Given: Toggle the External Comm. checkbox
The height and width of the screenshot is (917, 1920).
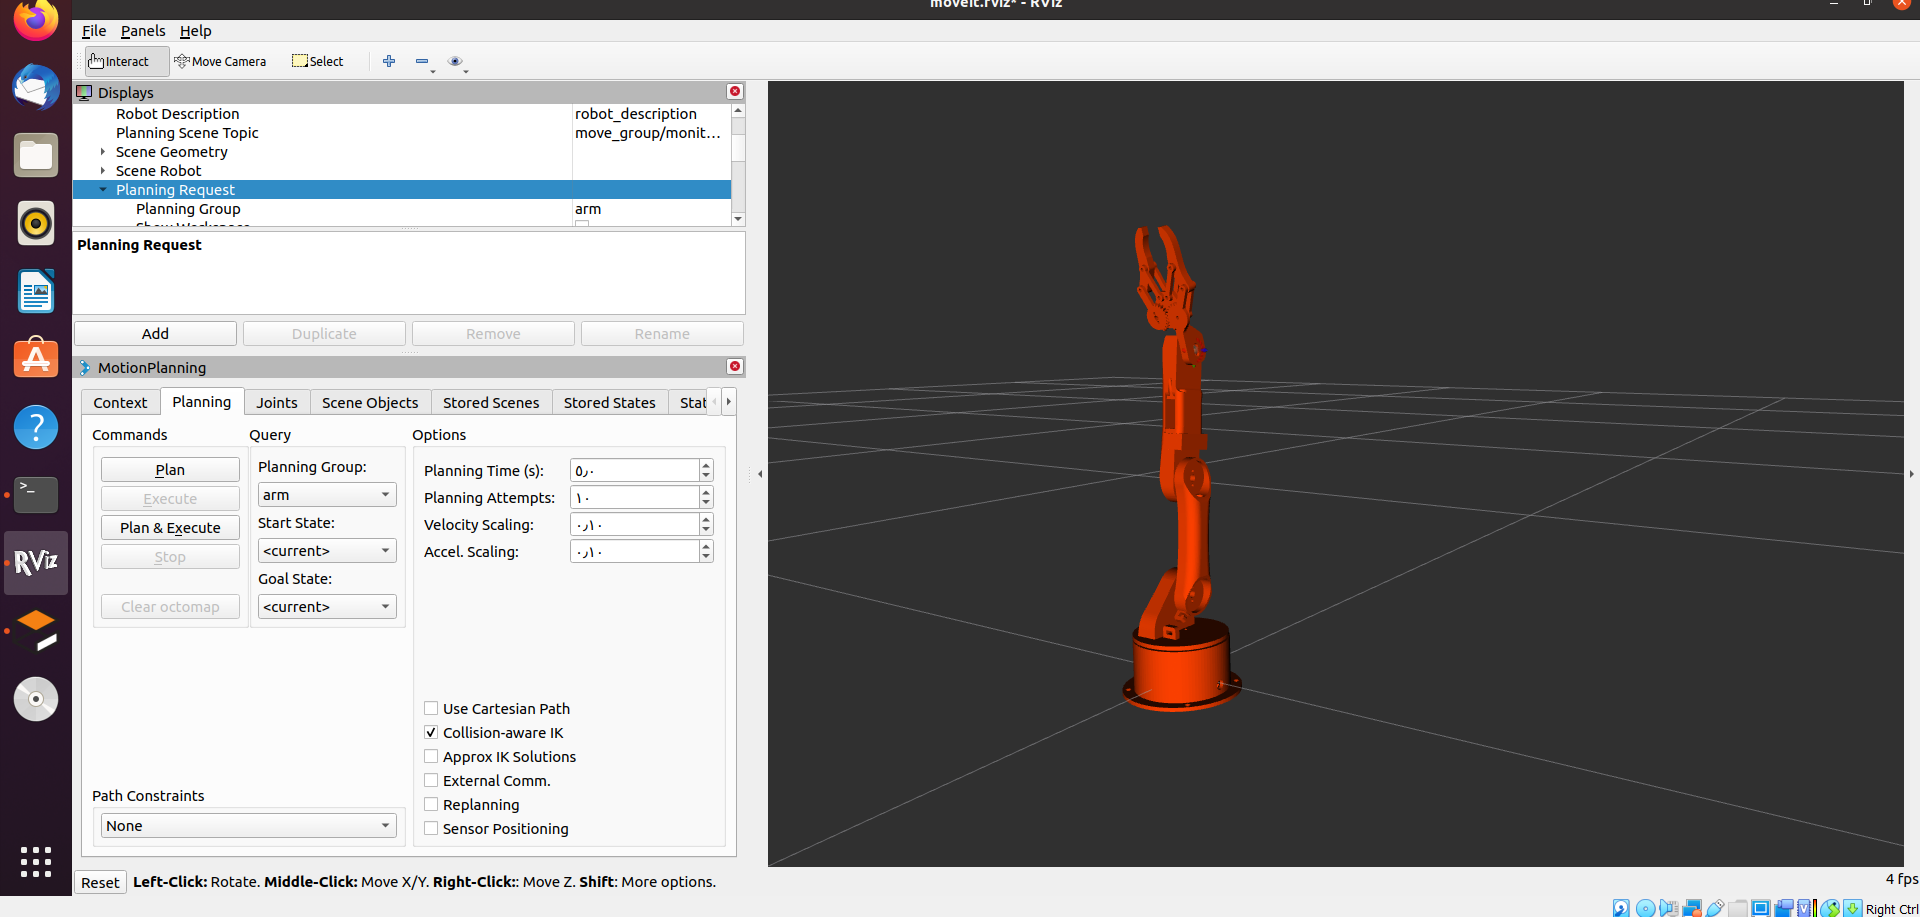Looking at the screenshot, I should click(x=431, y=780).
